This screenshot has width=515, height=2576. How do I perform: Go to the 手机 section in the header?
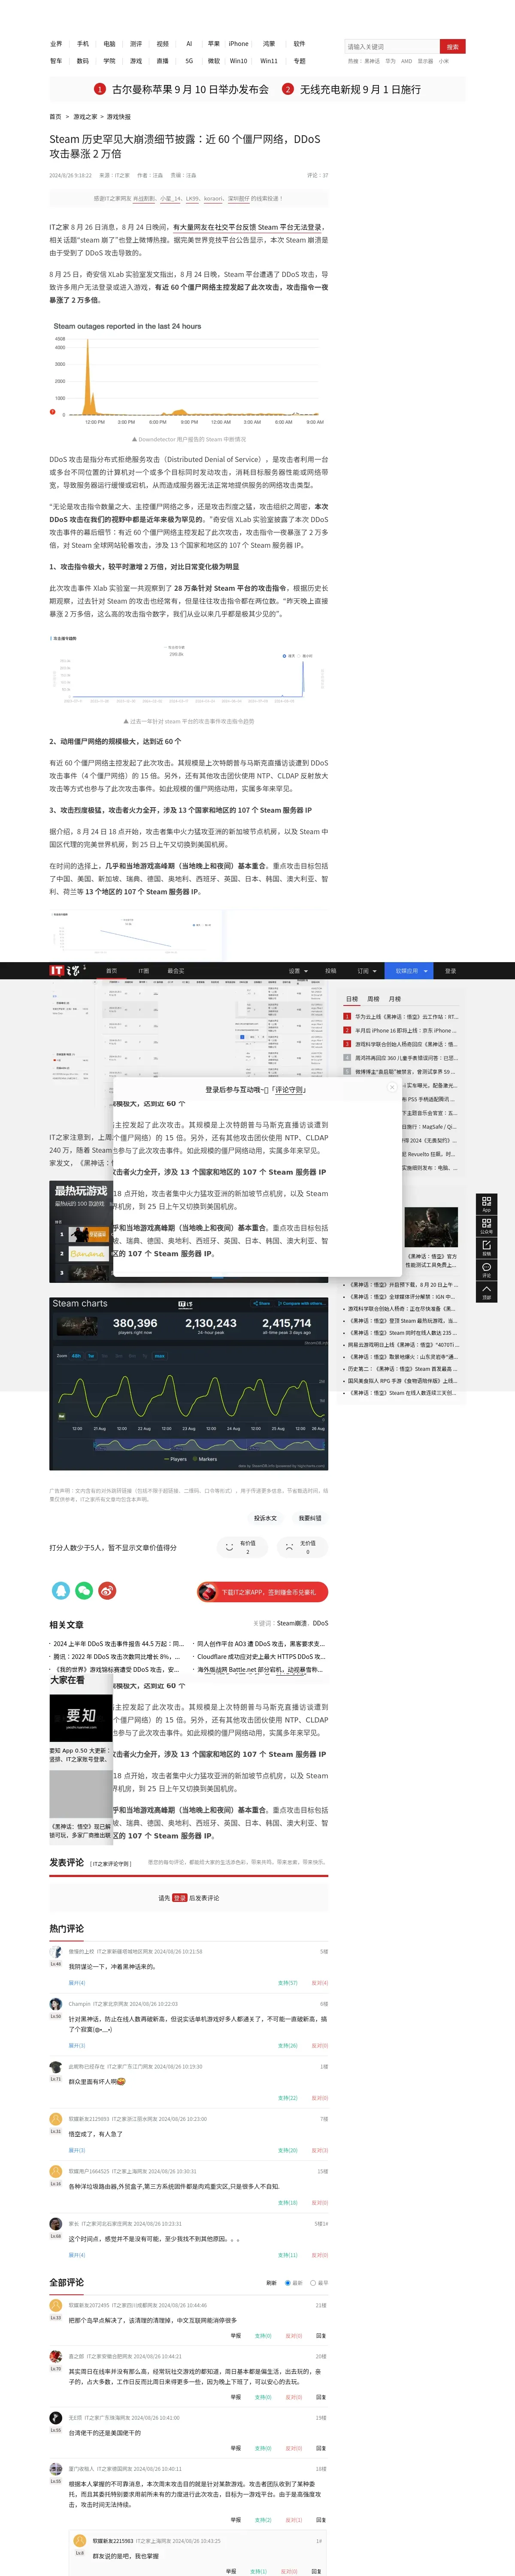pos(83,44)
